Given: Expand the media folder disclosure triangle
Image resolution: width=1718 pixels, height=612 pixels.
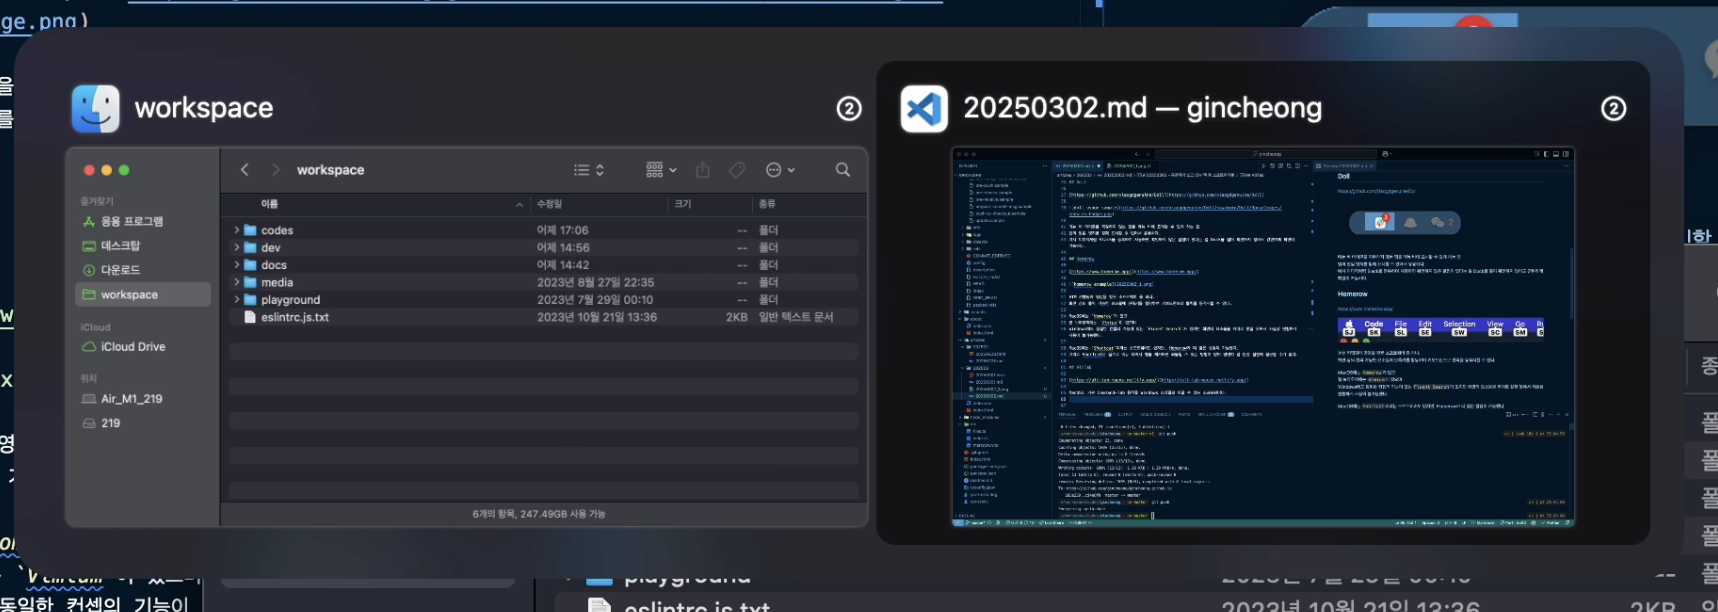Looking at the screenshot, I should (x=237, y=282).
